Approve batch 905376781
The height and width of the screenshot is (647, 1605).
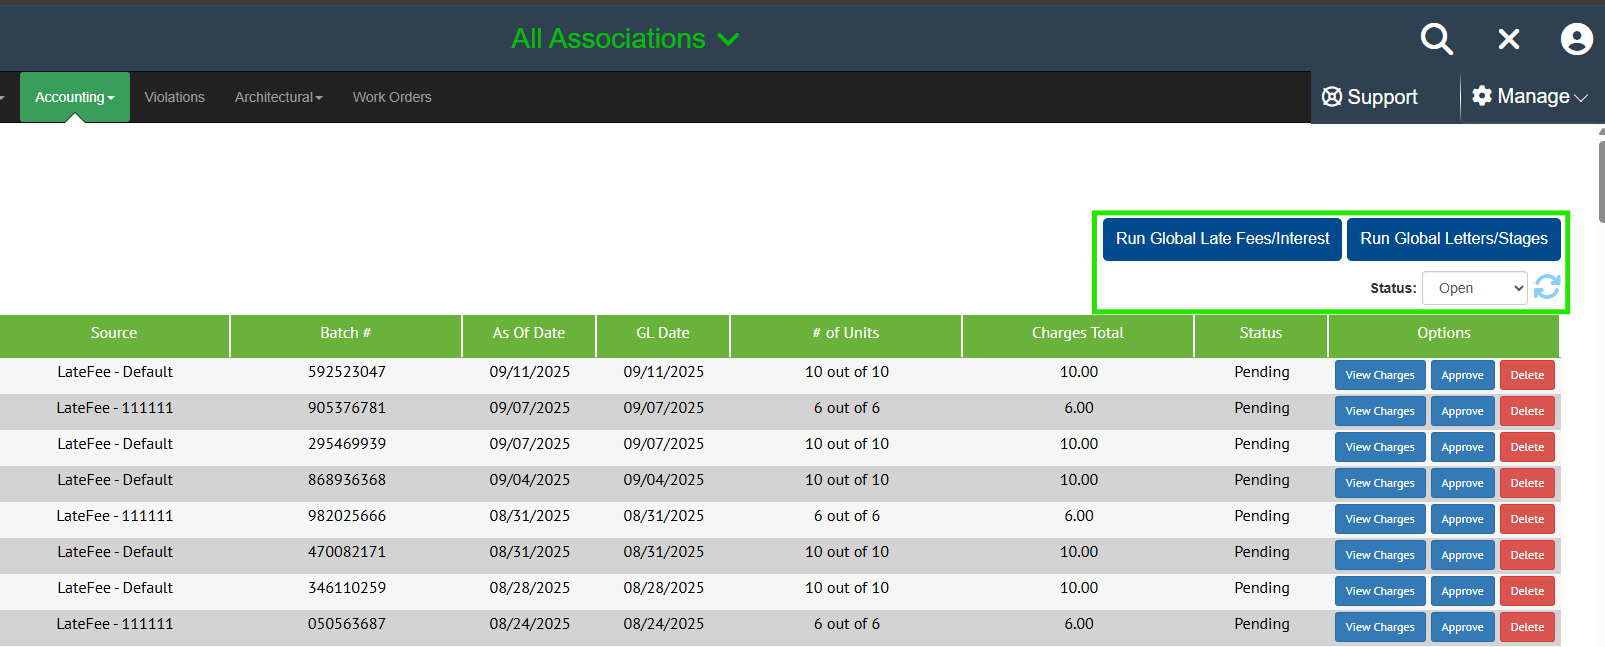1462,411
